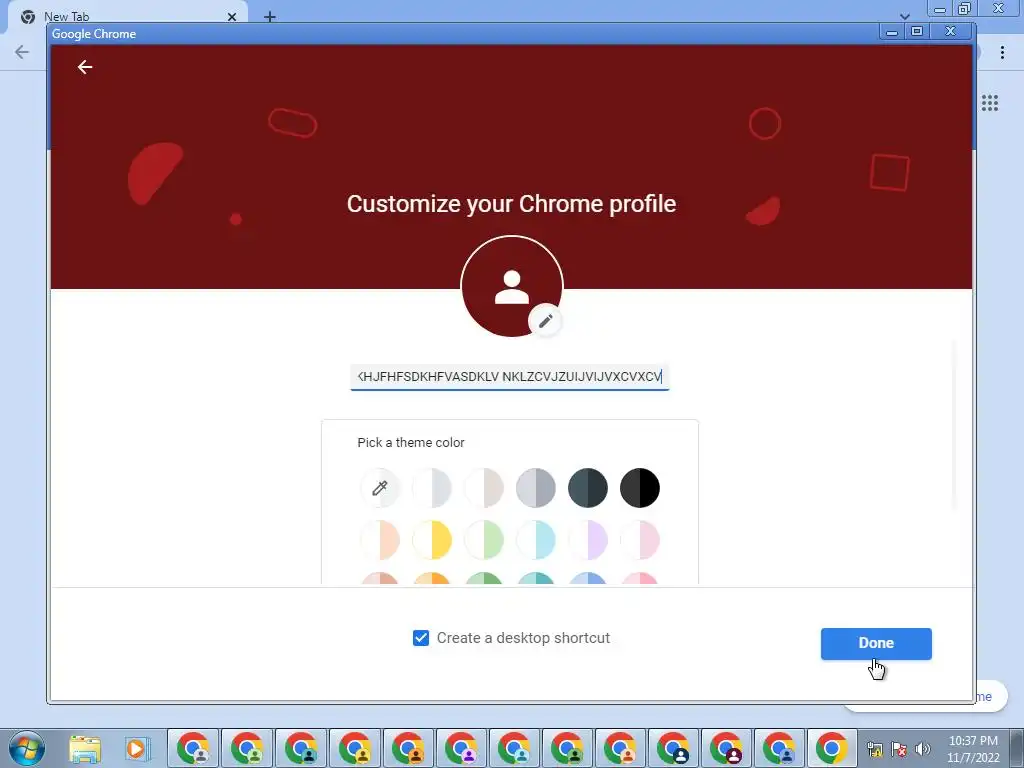
Task: Pick the light pink theme color
Action: 640,540
